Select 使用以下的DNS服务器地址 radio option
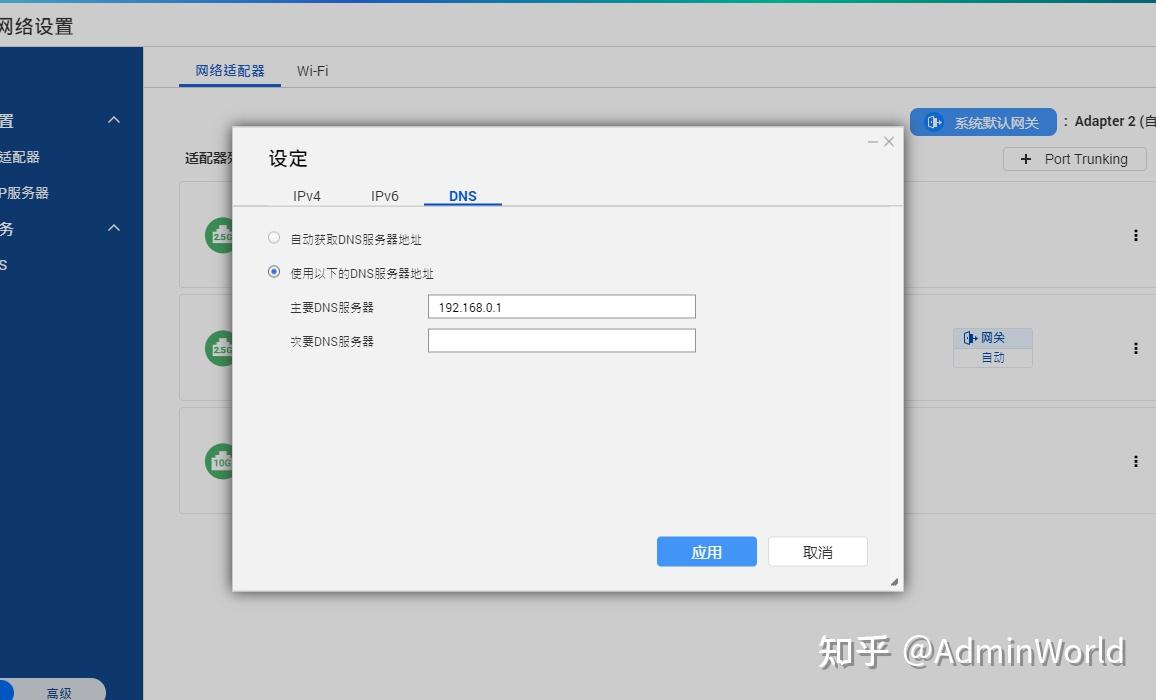This screenshot has width=1156, height=700. 274,271
